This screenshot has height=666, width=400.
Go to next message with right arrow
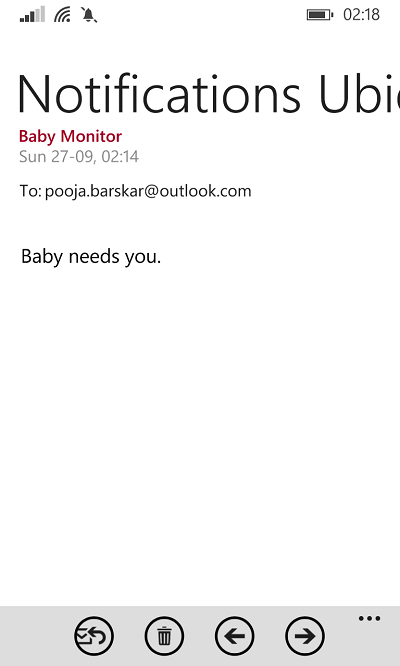click(304, 636)
